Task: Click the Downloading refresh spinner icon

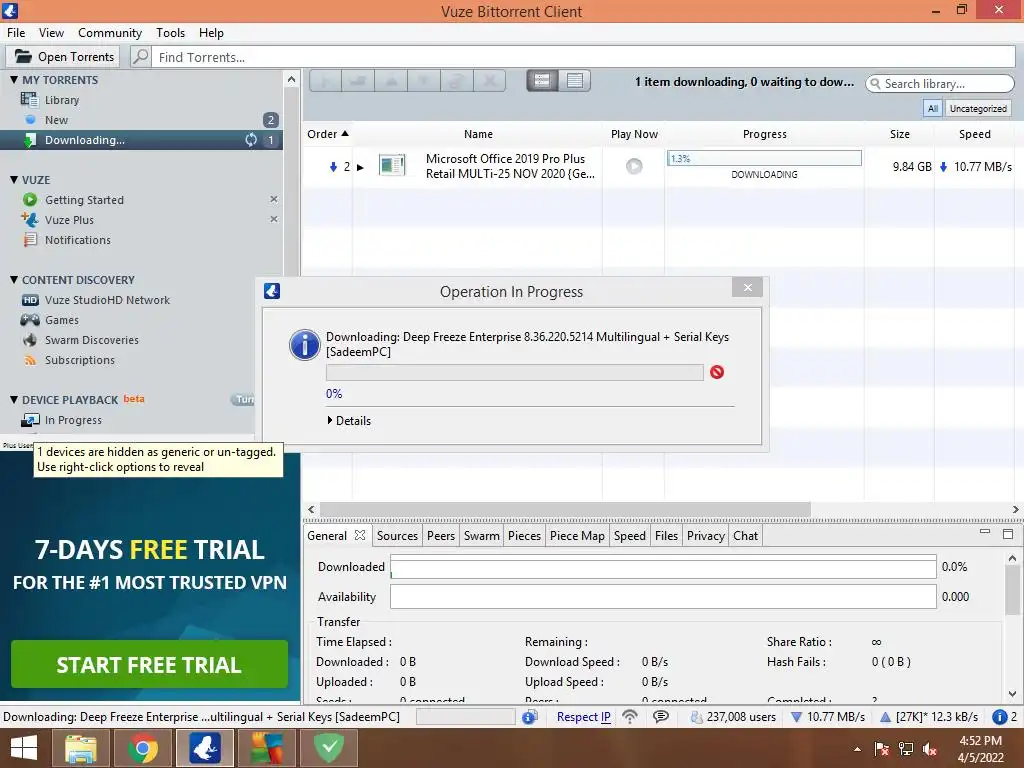Action: [251, 140]
